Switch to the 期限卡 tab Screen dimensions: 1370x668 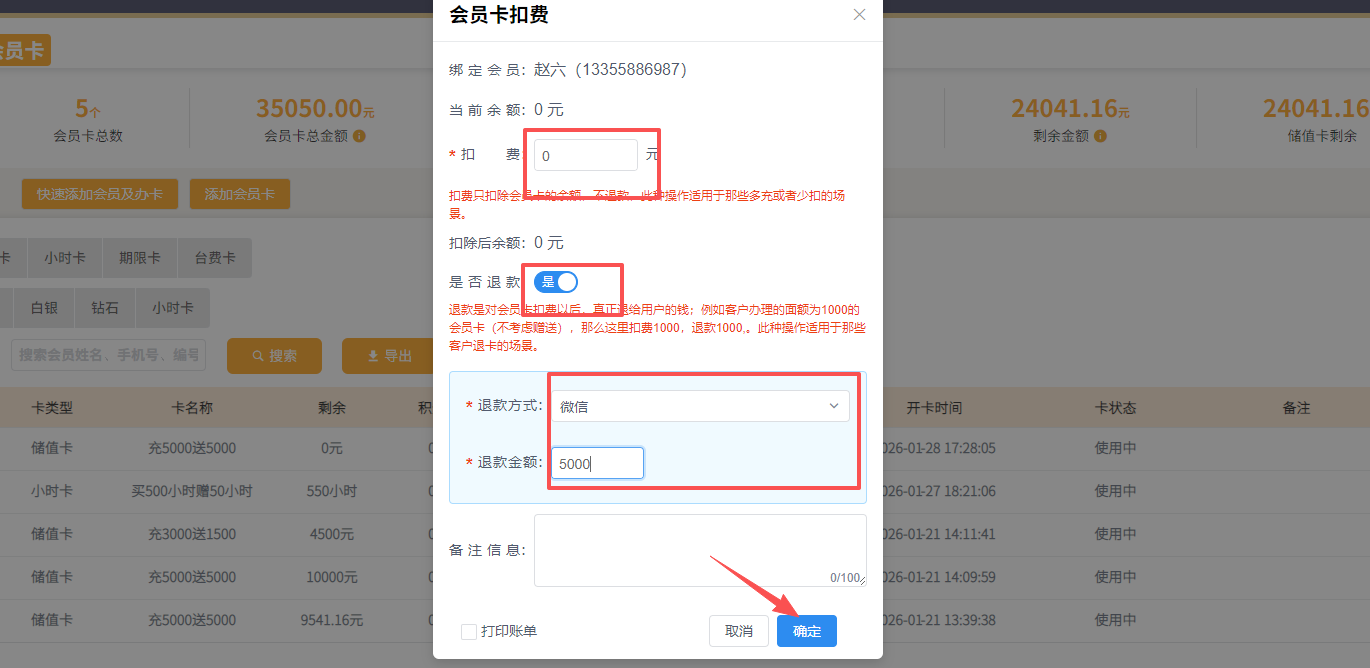click(x=139, y=257)
